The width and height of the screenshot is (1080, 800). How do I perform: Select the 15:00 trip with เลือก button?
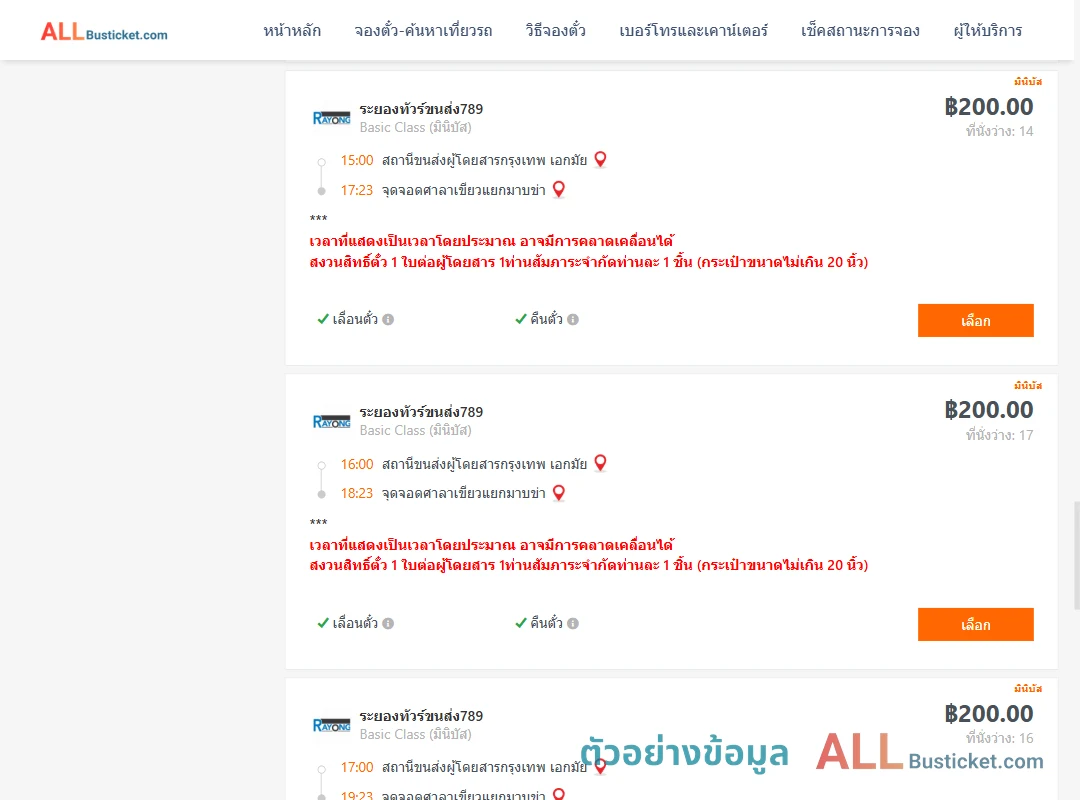(975, 320)
